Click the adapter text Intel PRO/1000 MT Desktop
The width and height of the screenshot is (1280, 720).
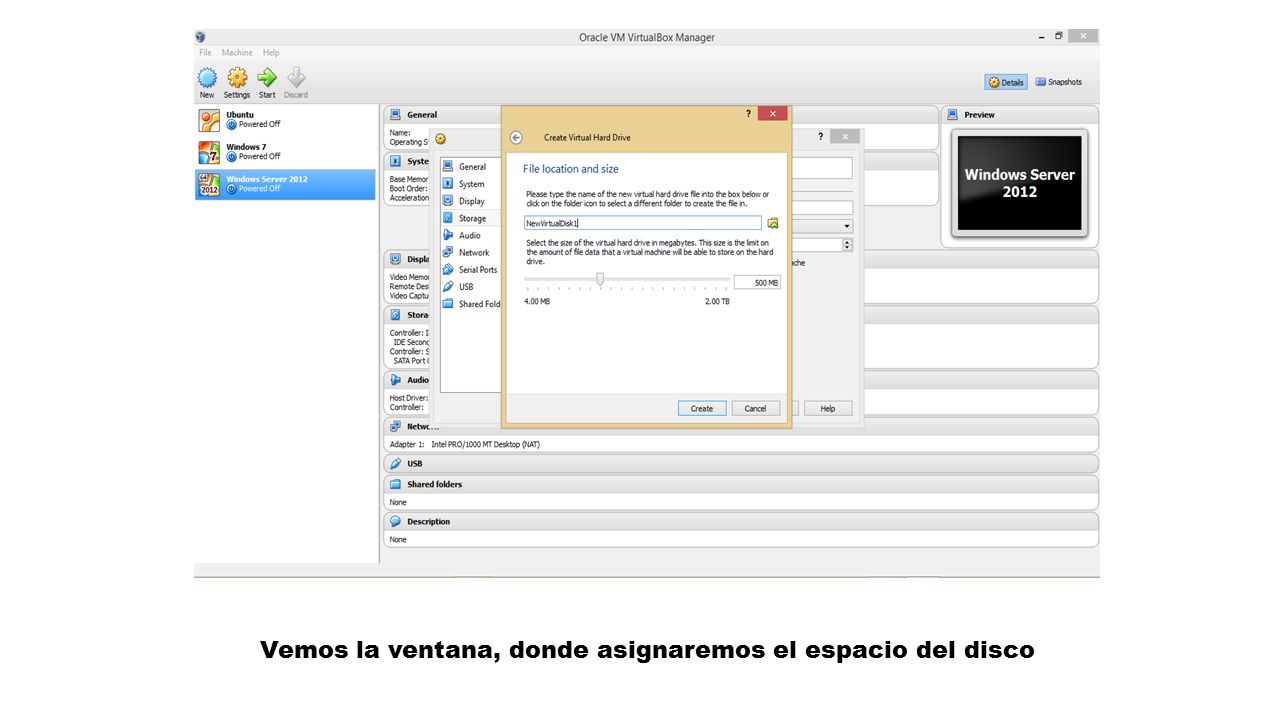485,444
